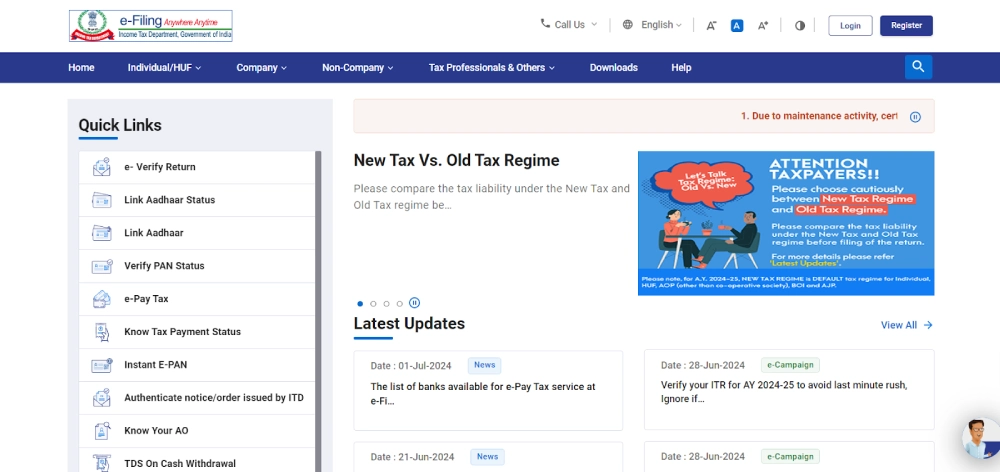Select the second carousel slide dot
Viewport: 1000px width, 472px height.
[373, 304]
